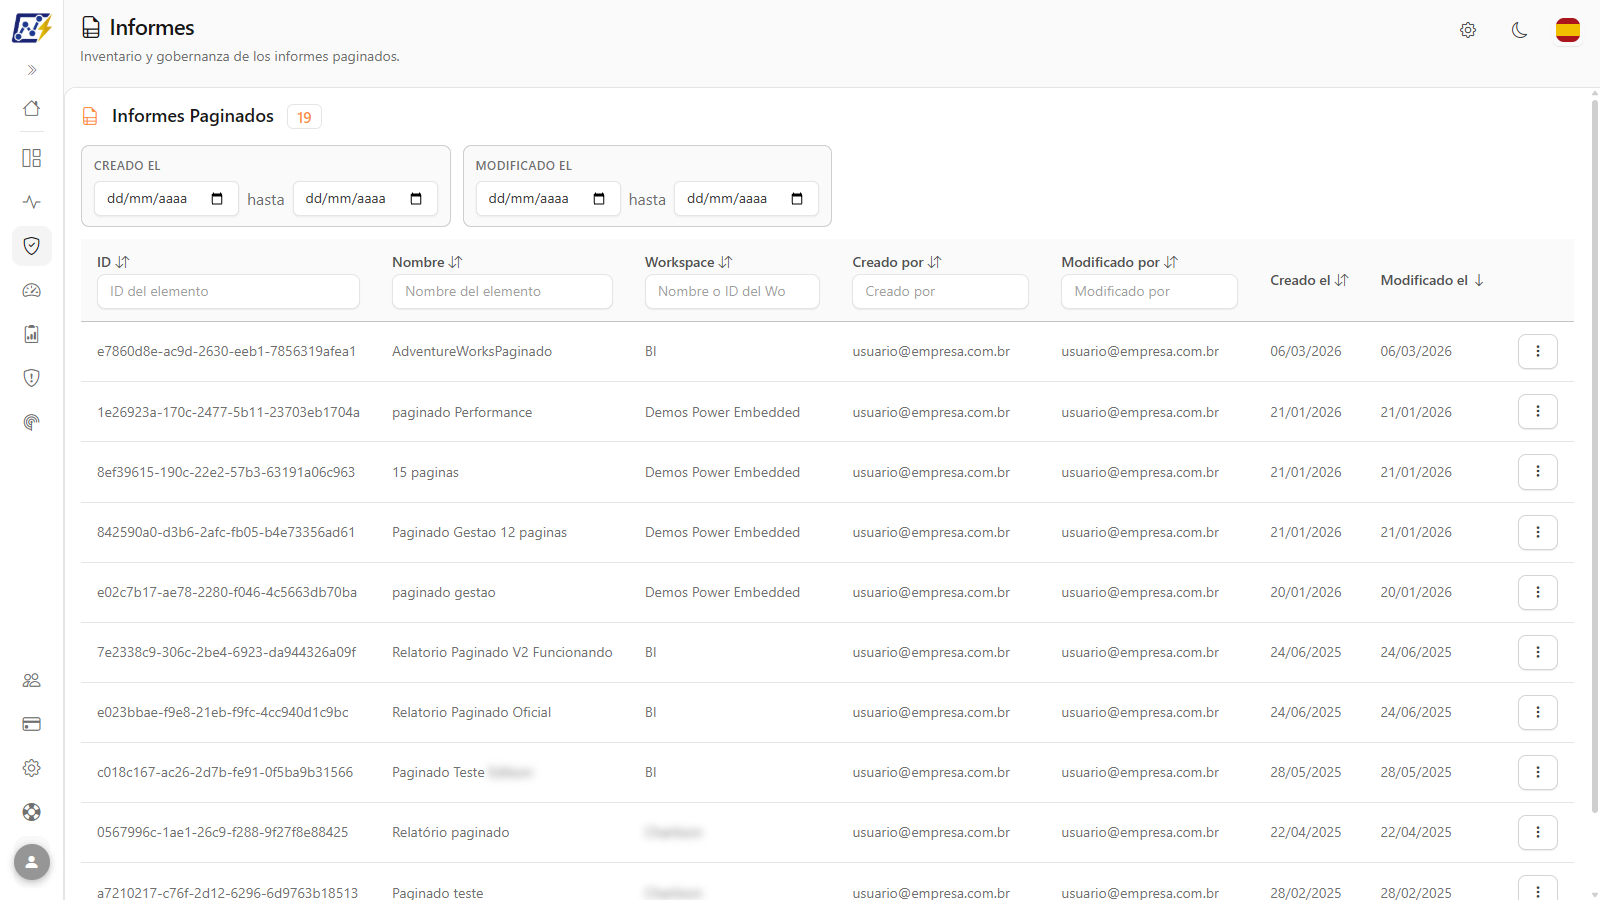Viewport: 1600px width, 900px height.
Task: Focus the Modificado por filter field
Action: pyautogui.click(x=1149, y=291)
